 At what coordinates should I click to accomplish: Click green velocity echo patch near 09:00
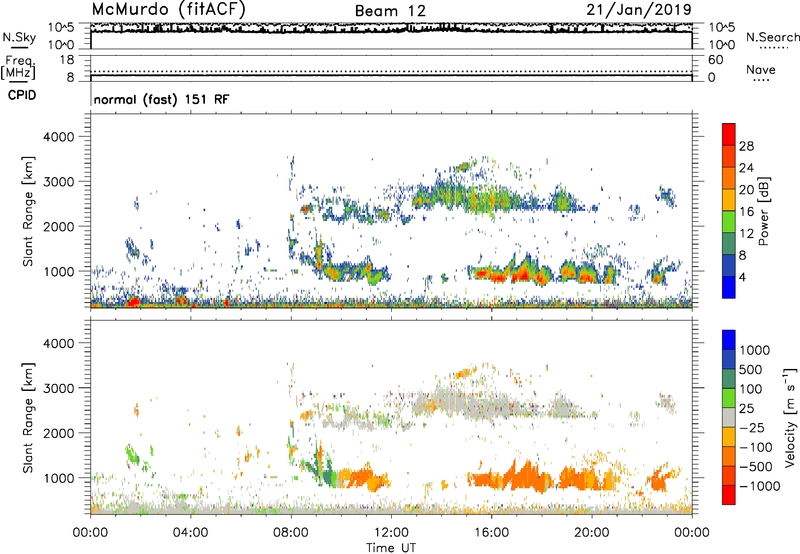(326, 474)
